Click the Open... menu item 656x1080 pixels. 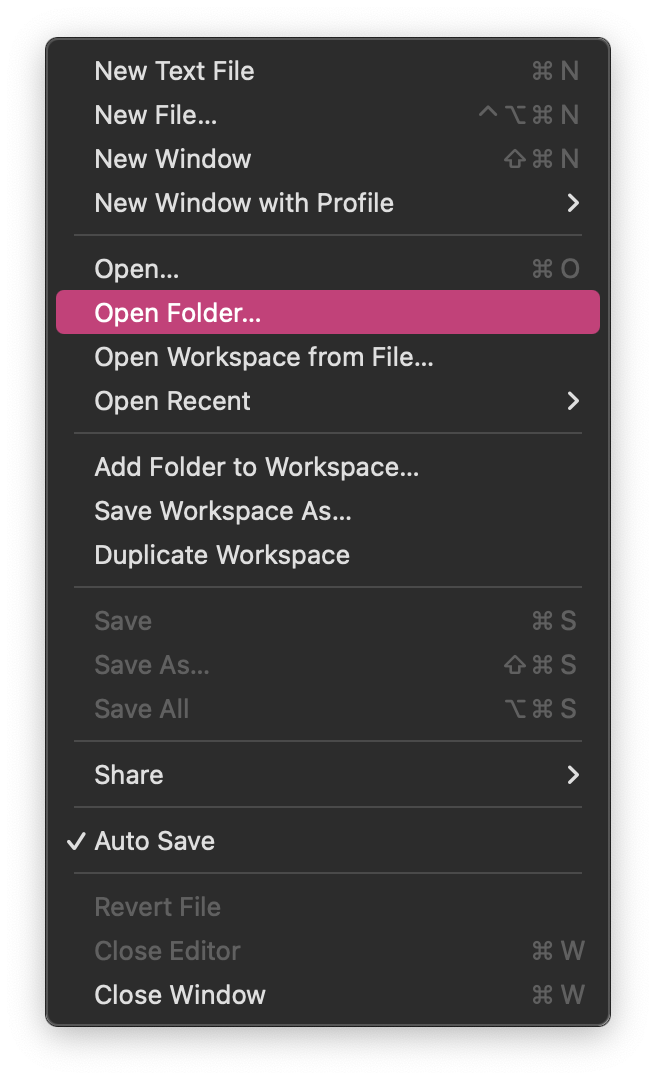(x=137, y=269)
